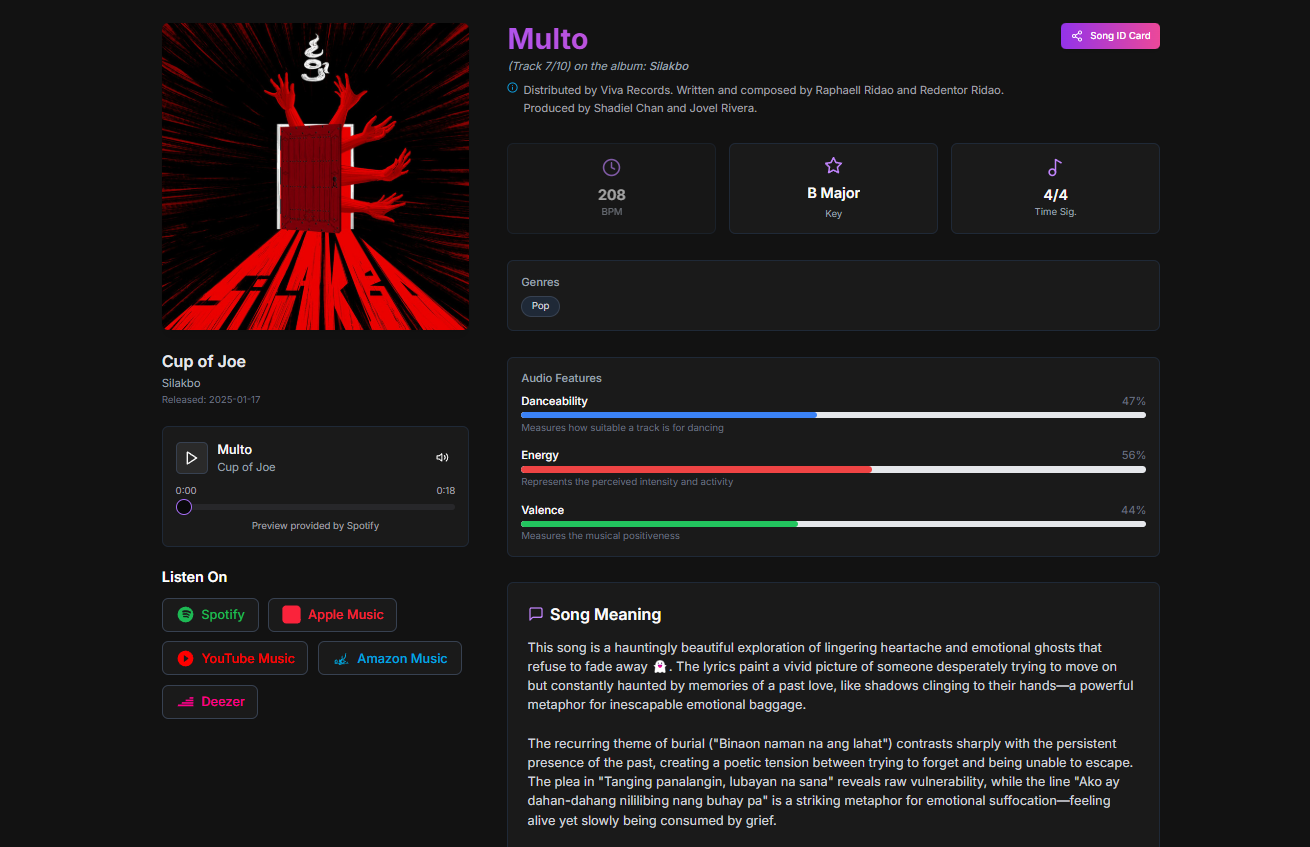Screen dimensions: 1310x847
Task: Click the share icon in Song ID Card
Action: click(1077, 36)
